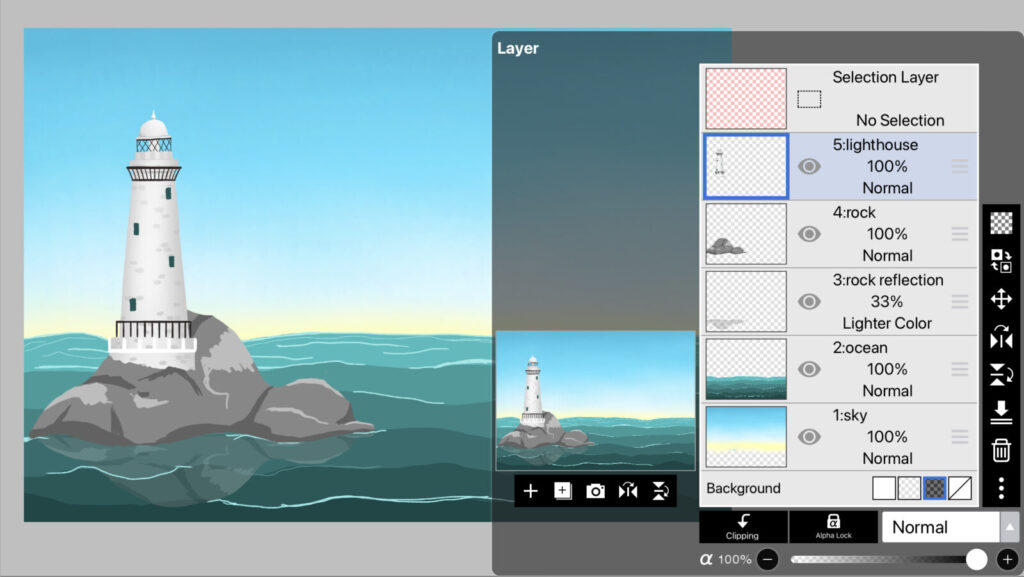Image resolution: width=1024 pixels, height=577 pixels.
Task: Open the Normal blend mode dropdown
Action: pyautogui.click(x=940, y=527)
